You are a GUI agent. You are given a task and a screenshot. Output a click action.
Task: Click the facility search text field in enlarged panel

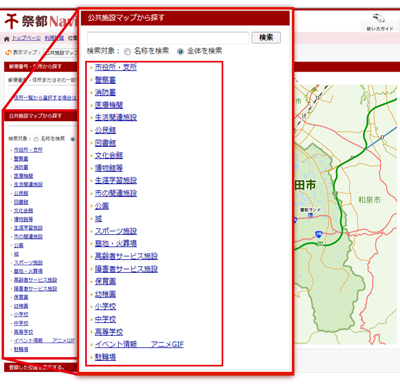pos(168,38)
